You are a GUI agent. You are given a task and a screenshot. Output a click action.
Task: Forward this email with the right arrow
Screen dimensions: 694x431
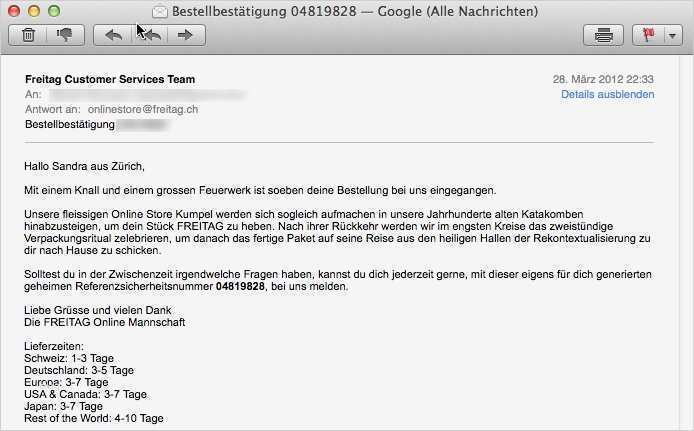[184, 35]
